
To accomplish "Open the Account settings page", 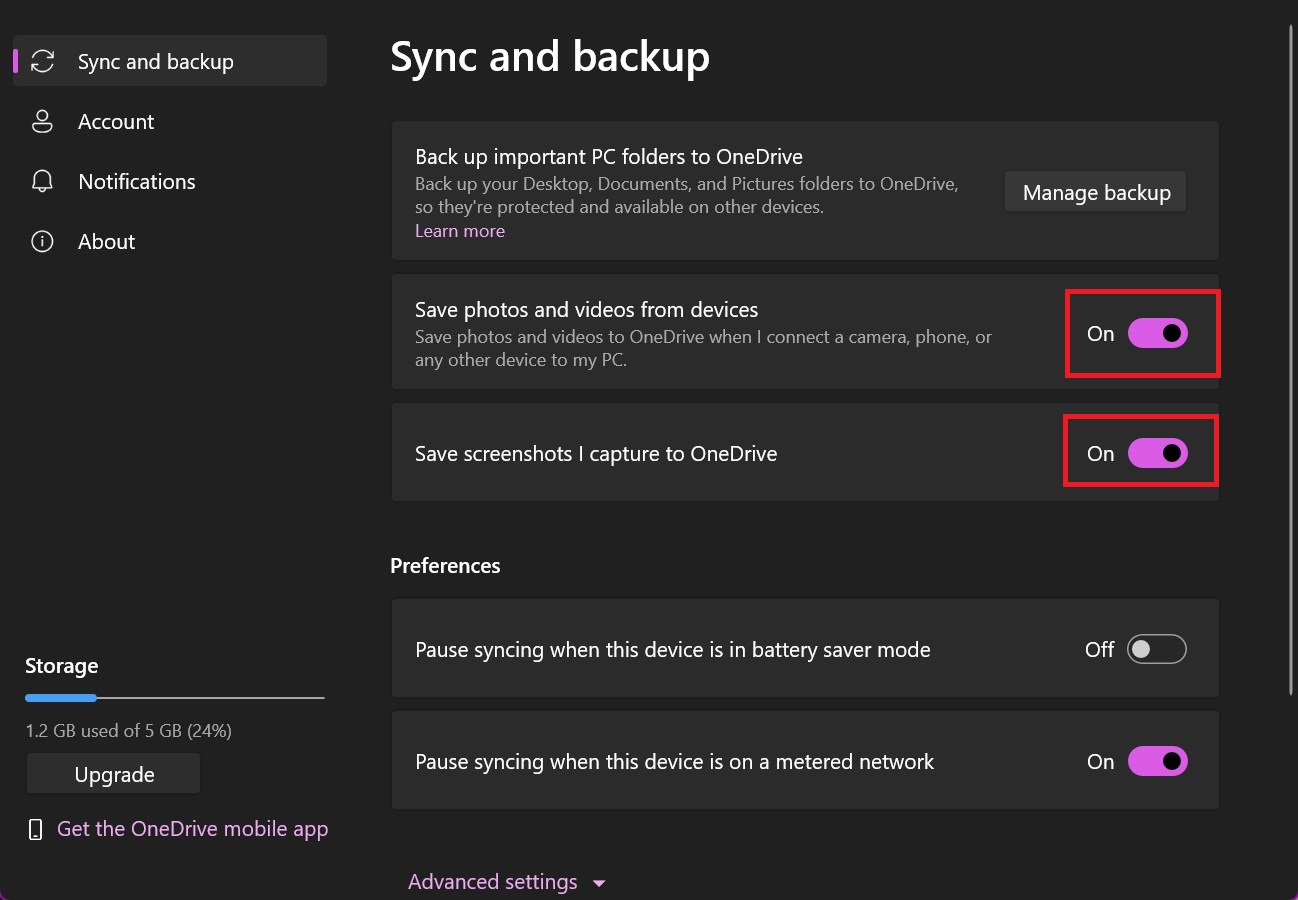I will [116, 122].
